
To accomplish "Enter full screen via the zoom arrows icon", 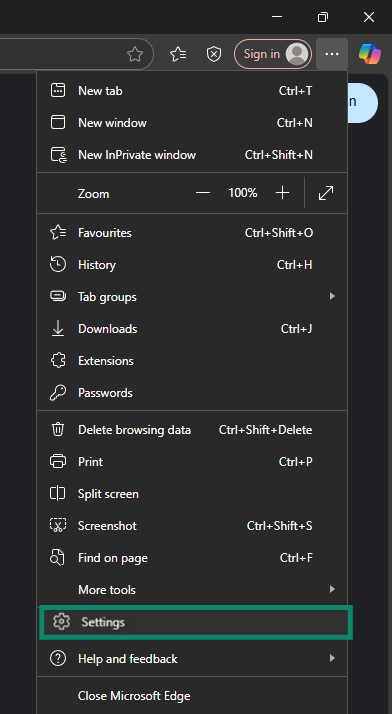I will pos(326,193).
